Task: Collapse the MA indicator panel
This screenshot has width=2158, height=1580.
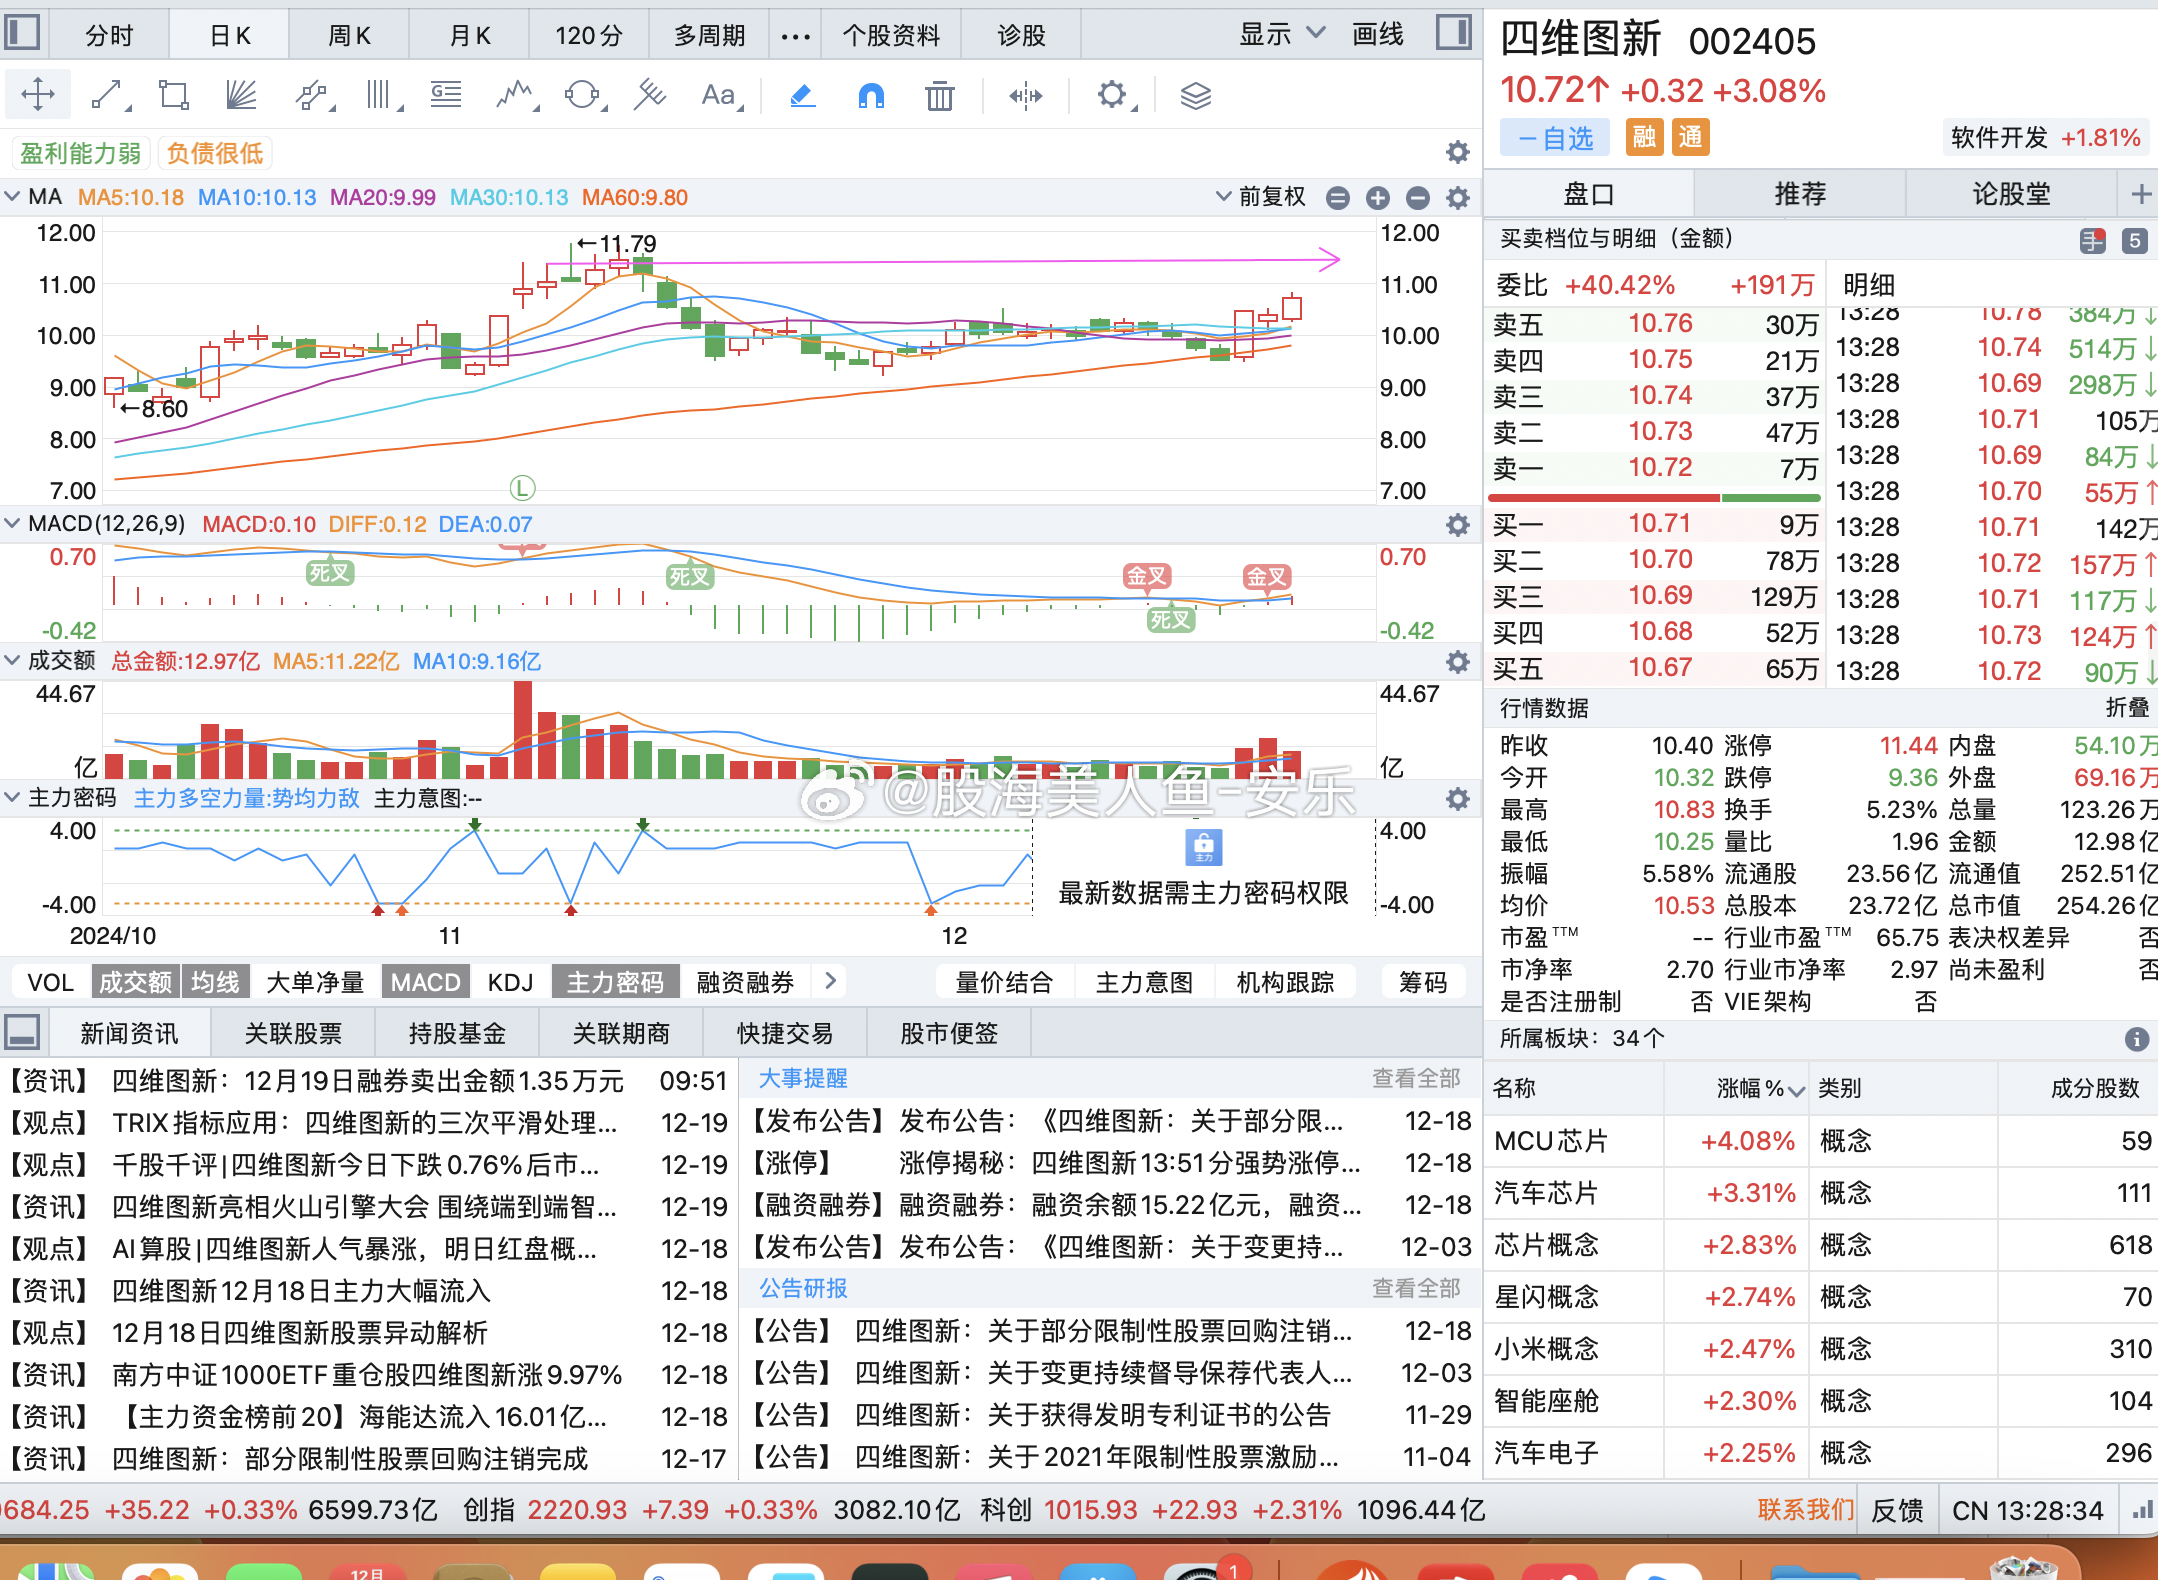Action: 13,197
